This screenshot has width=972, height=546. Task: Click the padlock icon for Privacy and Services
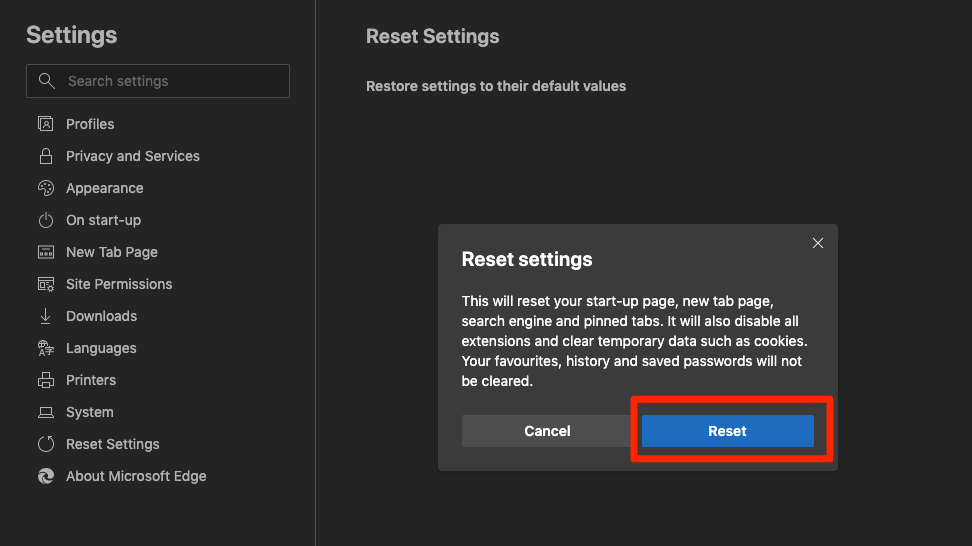click(x=45, y=156)
